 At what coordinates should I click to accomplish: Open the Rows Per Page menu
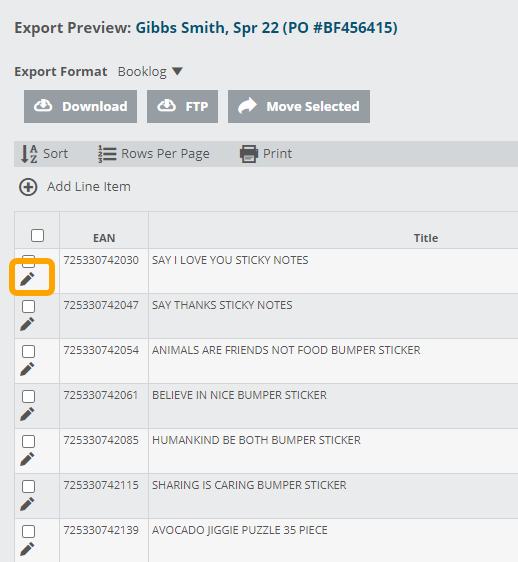(154, 154)
